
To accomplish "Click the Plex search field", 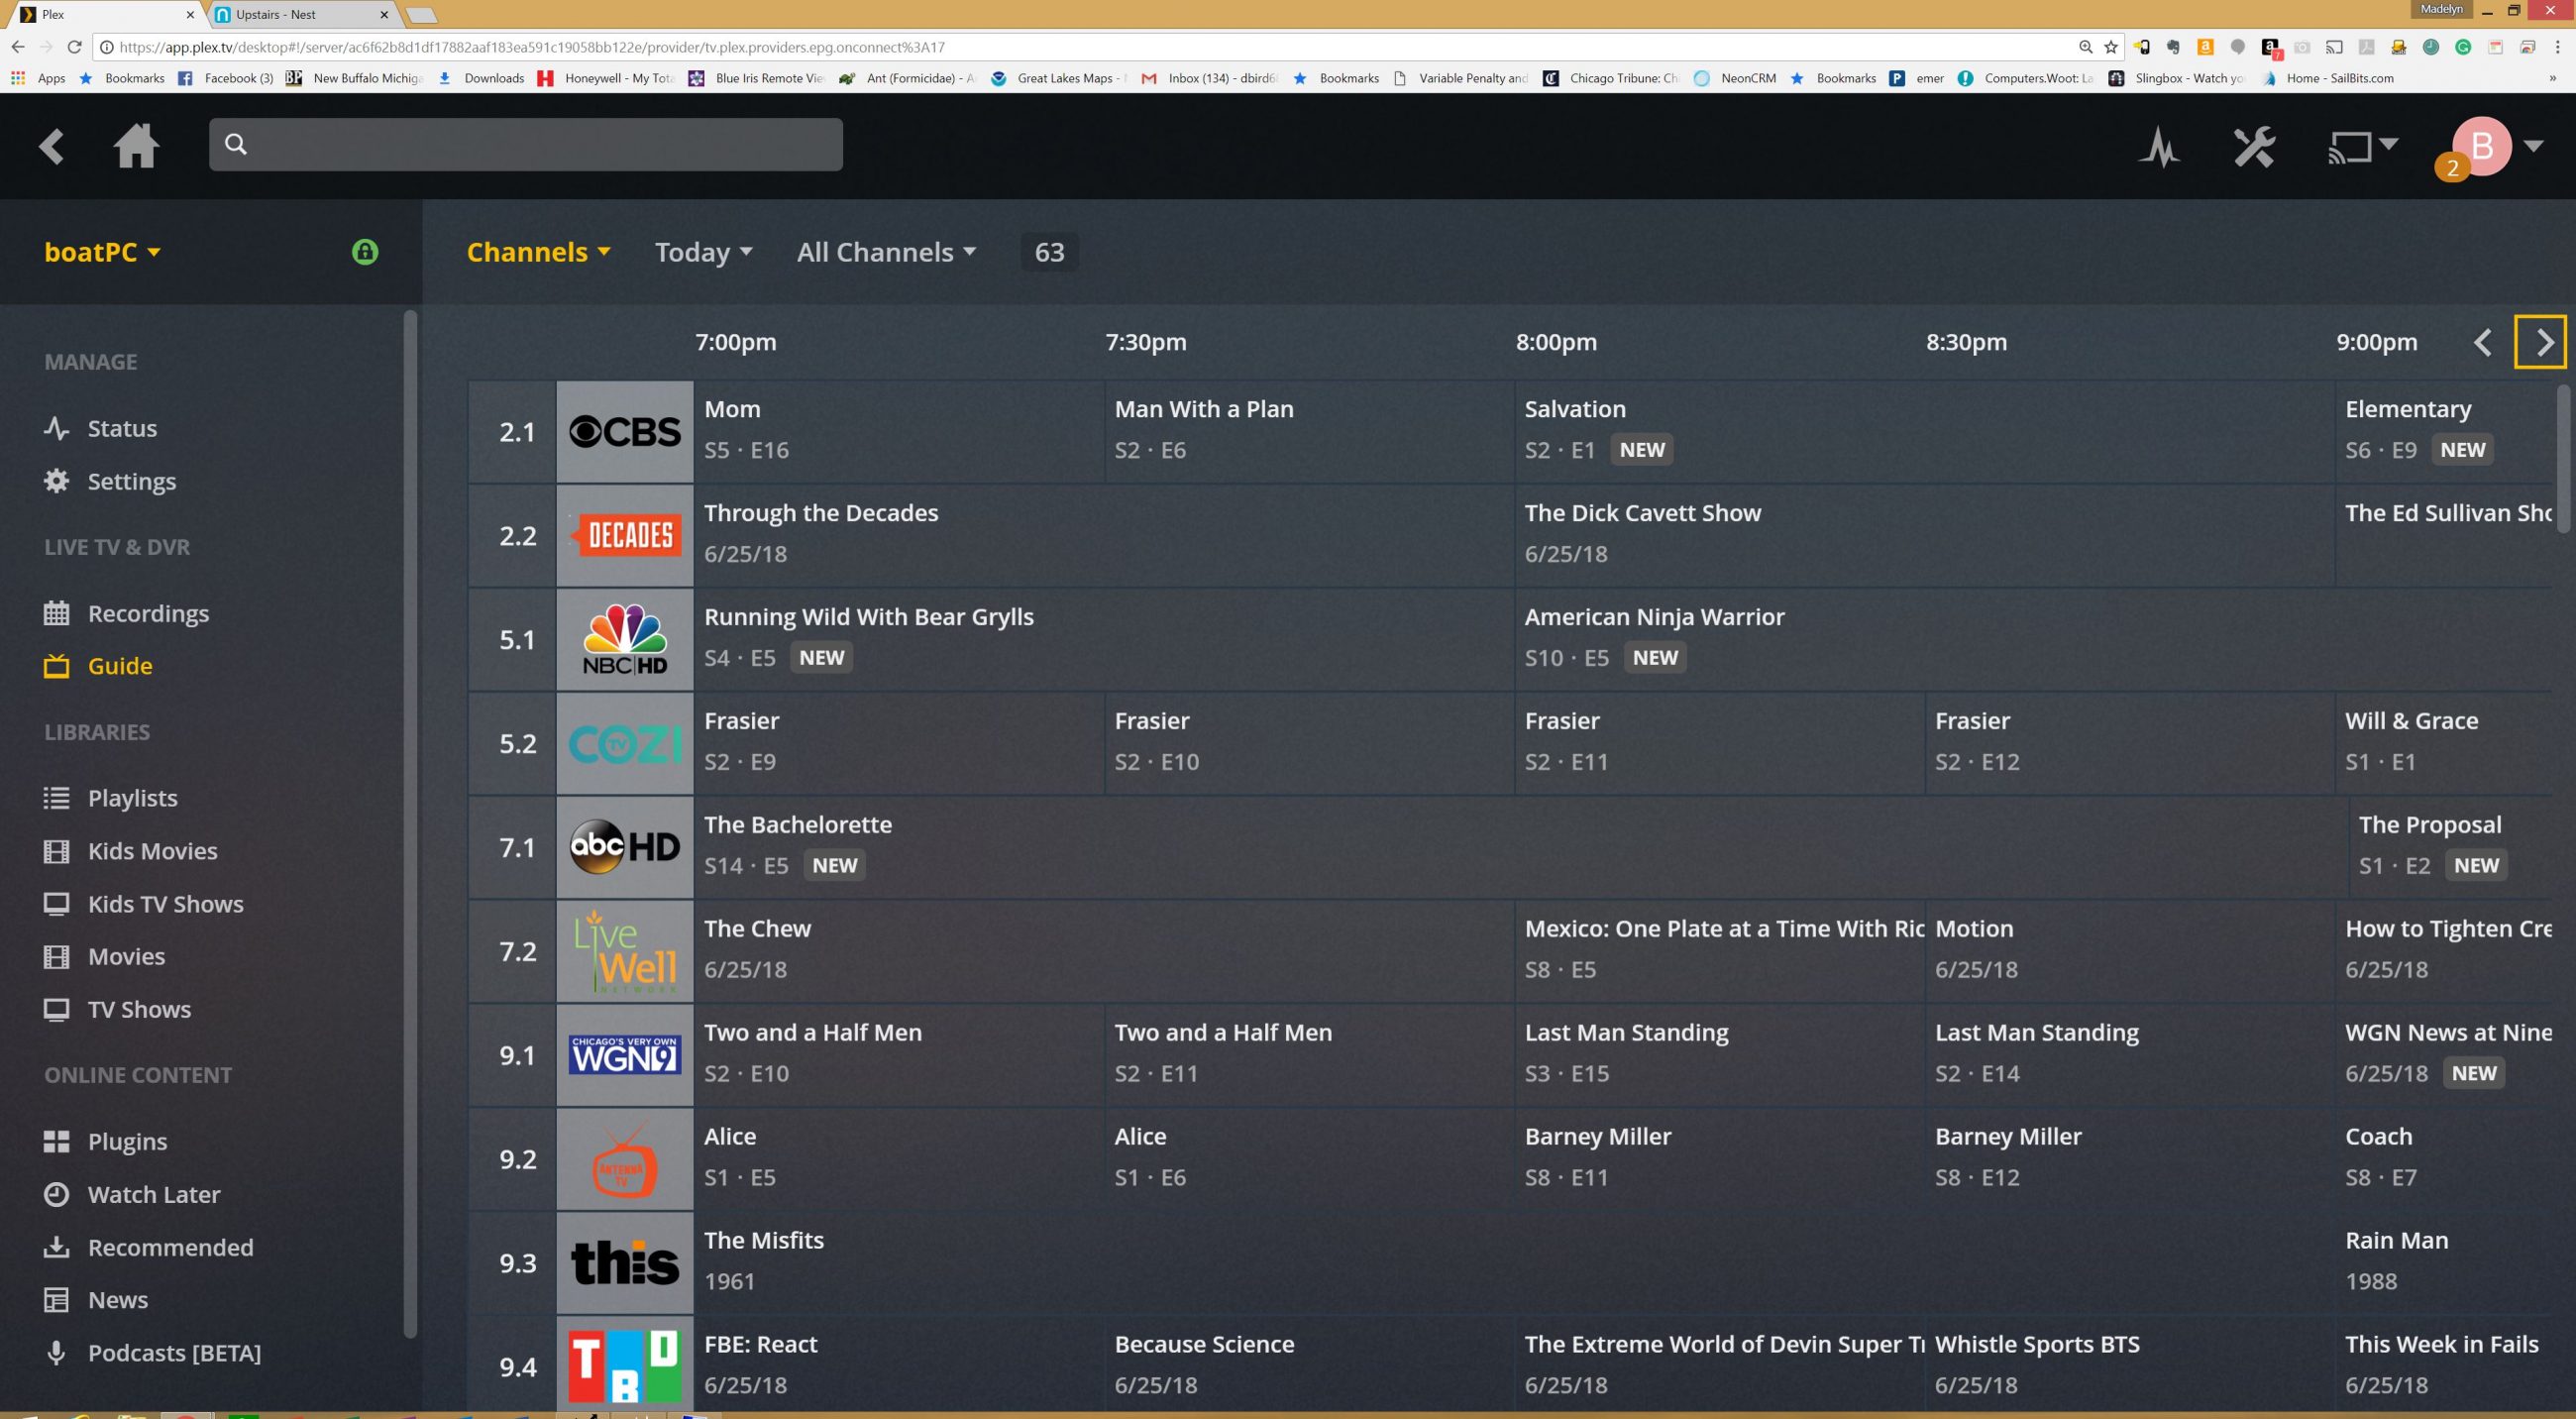I will (x=526, y=145).
